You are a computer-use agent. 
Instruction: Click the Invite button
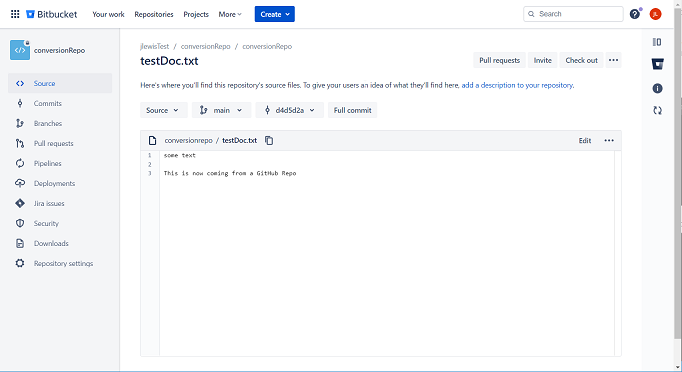(x=543, y=60)
